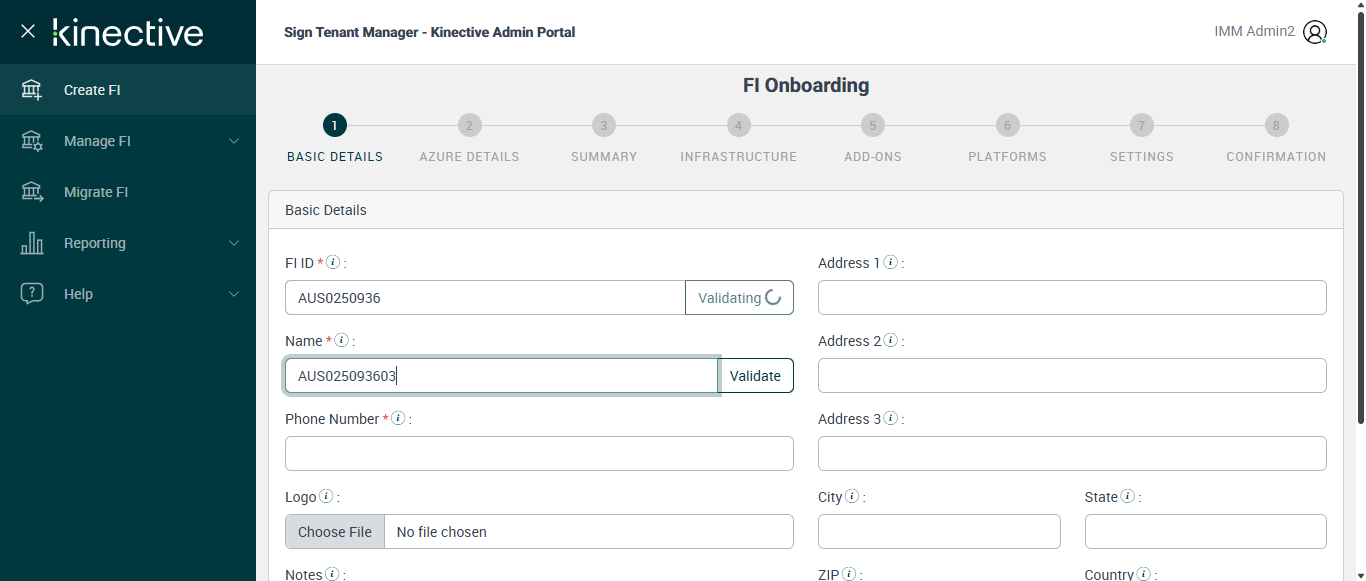Click the Phone Number input field
The image size is (1366, 581).
[x=539, y=454]
